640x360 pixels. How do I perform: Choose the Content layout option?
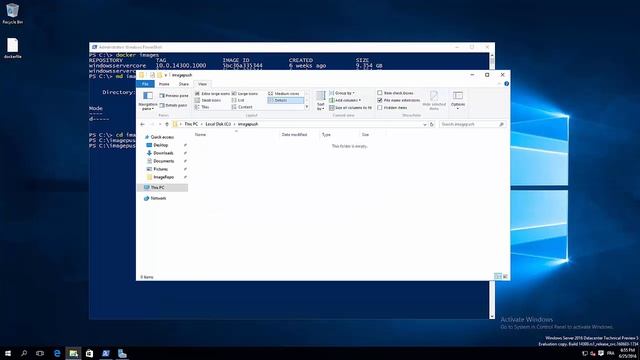click(242, 107)
